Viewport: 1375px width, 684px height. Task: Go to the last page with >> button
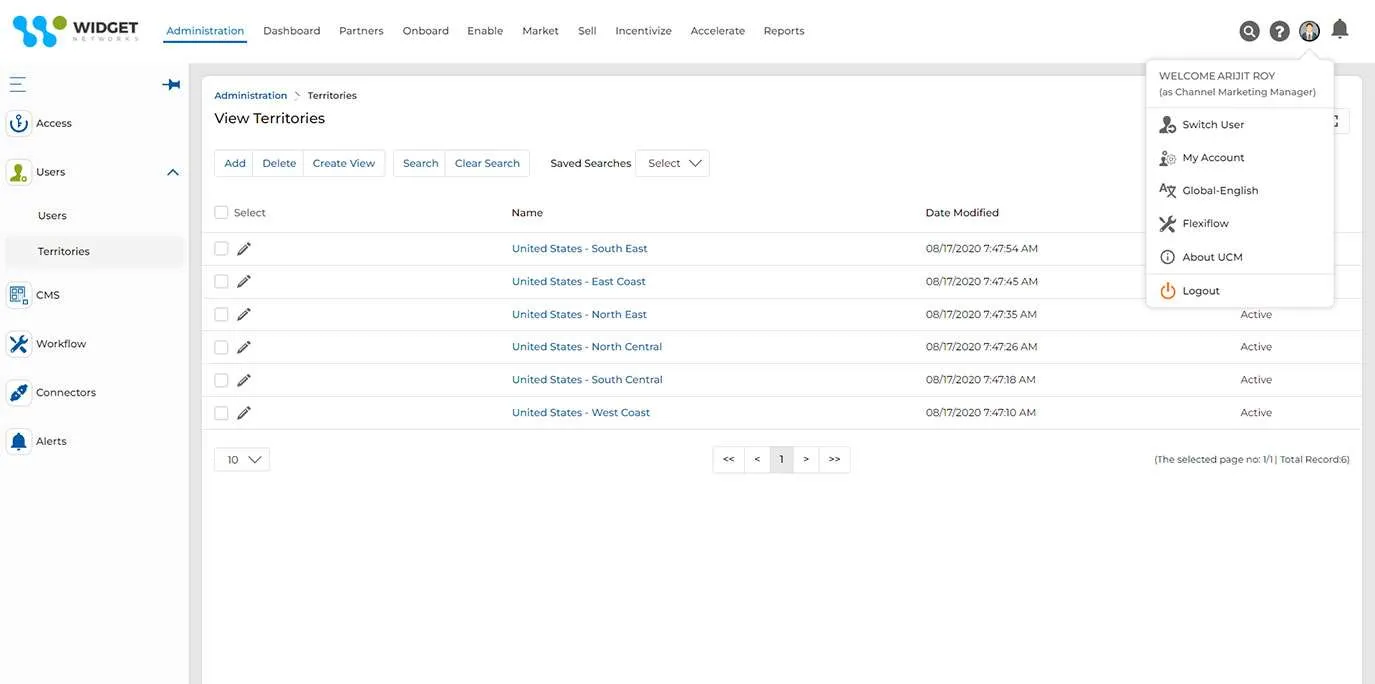(x=834, y=460)
